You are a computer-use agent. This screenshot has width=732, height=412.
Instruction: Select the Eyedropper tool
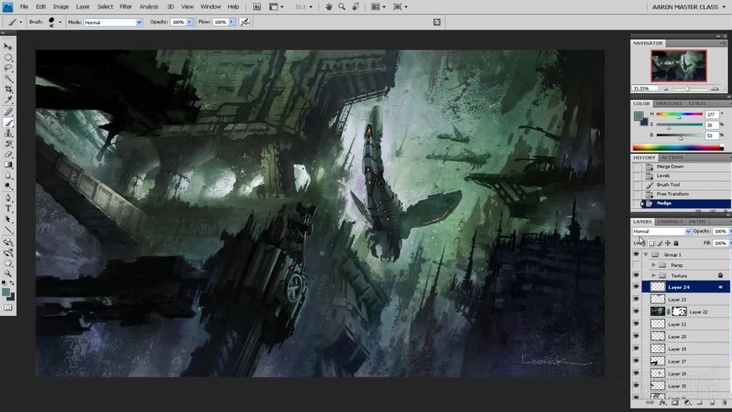point(8,100)
